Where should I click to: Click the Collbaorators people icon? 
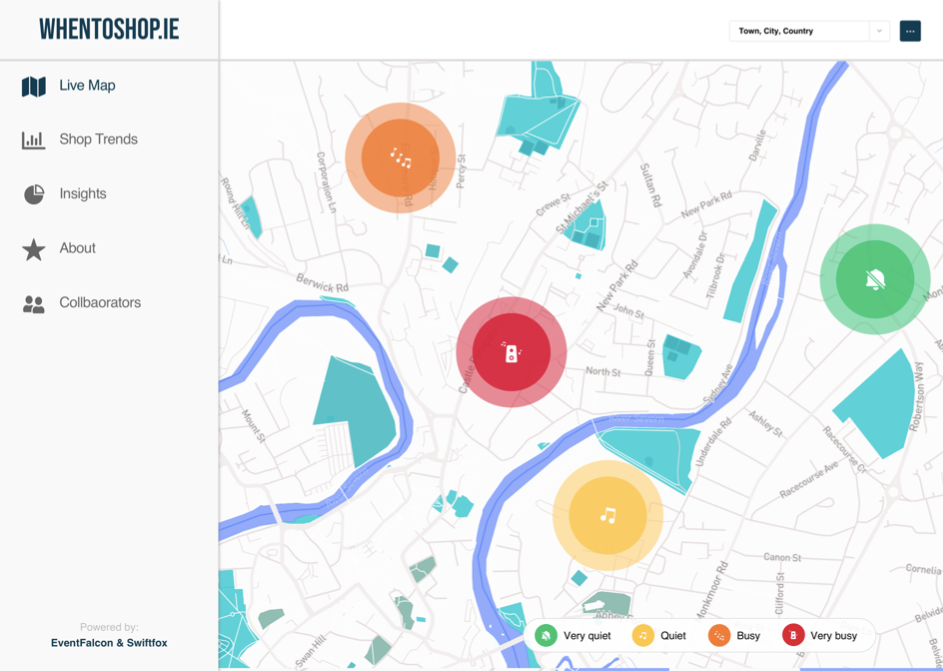34,304
